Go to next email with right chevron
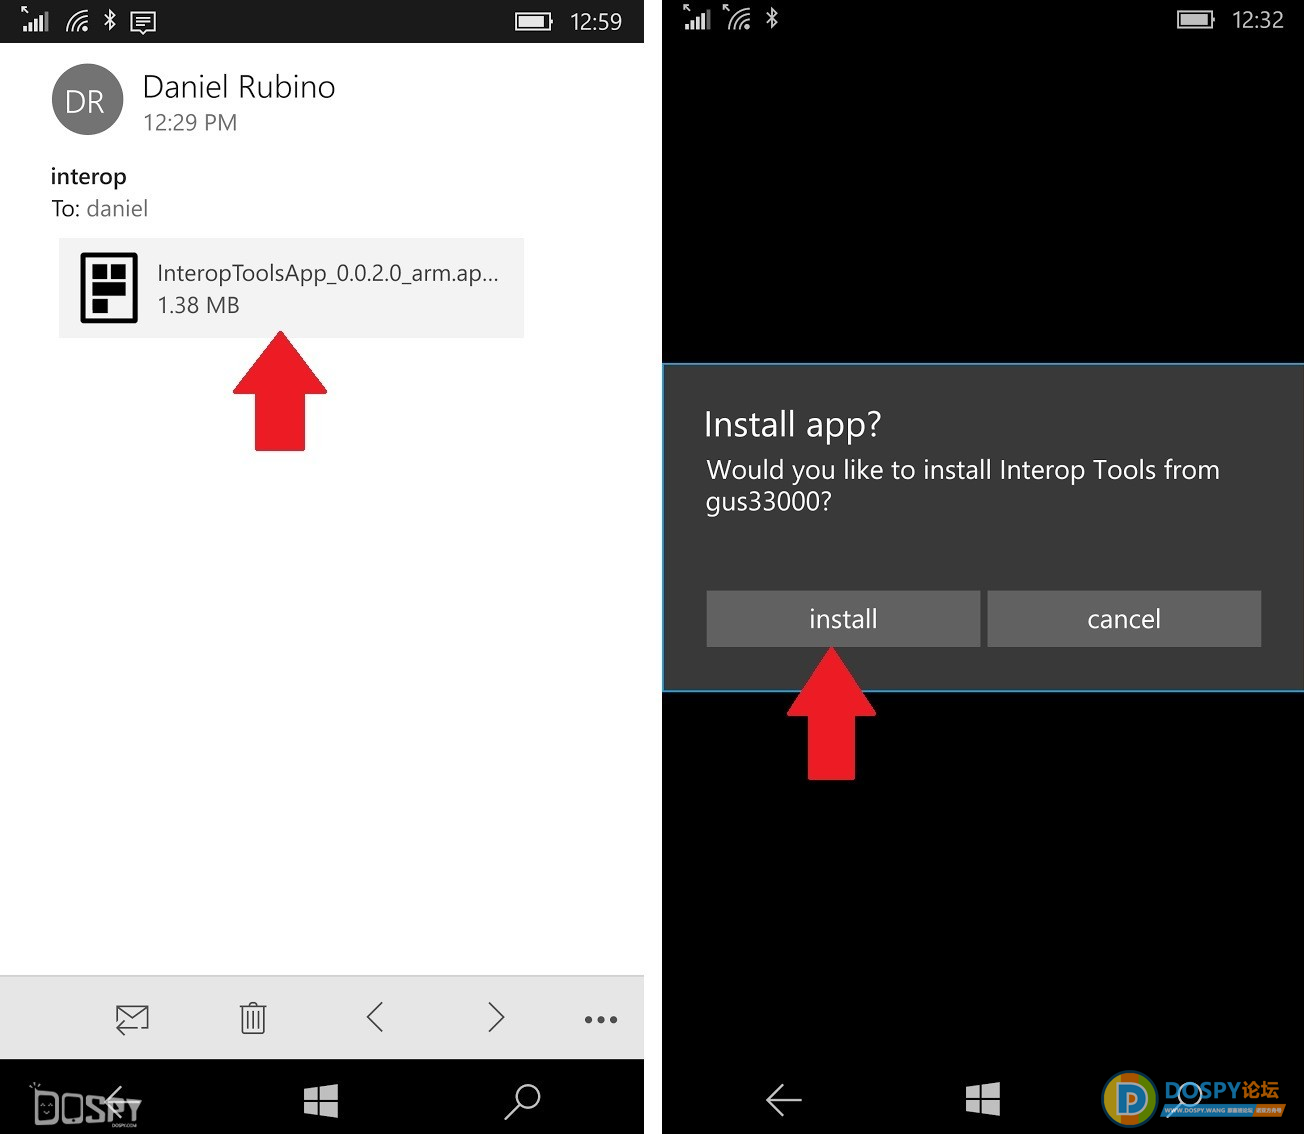 [x=496, y=1018]
